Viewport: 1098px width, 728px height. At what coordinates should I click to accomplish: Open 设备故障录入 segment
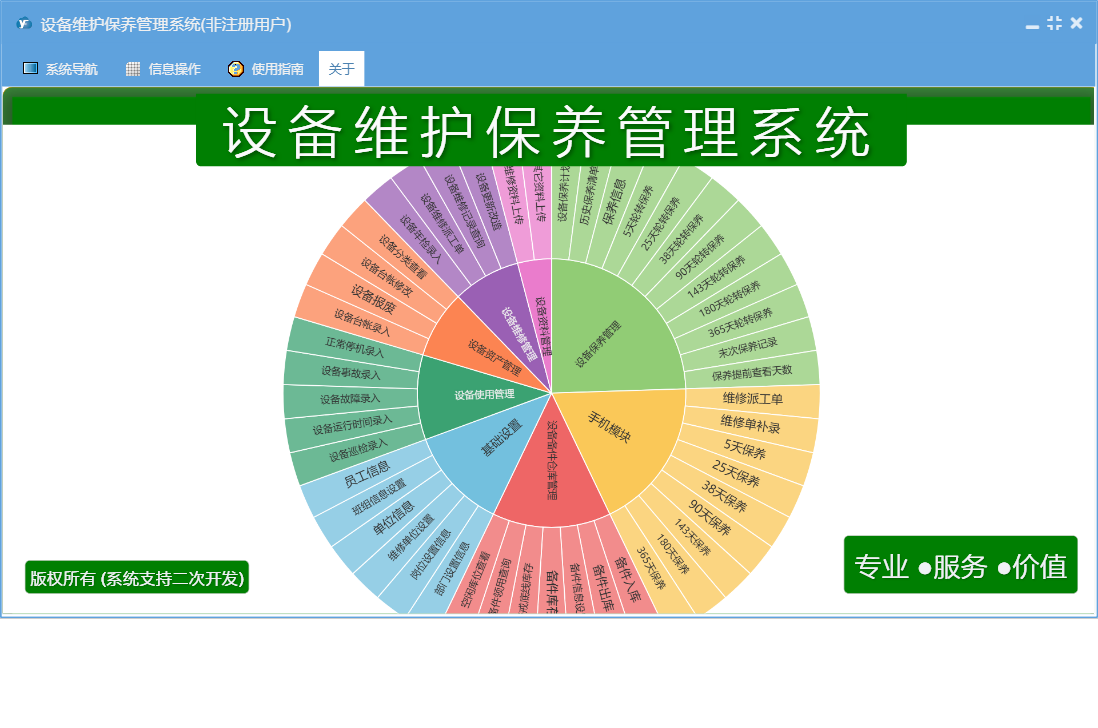(350, 399)
